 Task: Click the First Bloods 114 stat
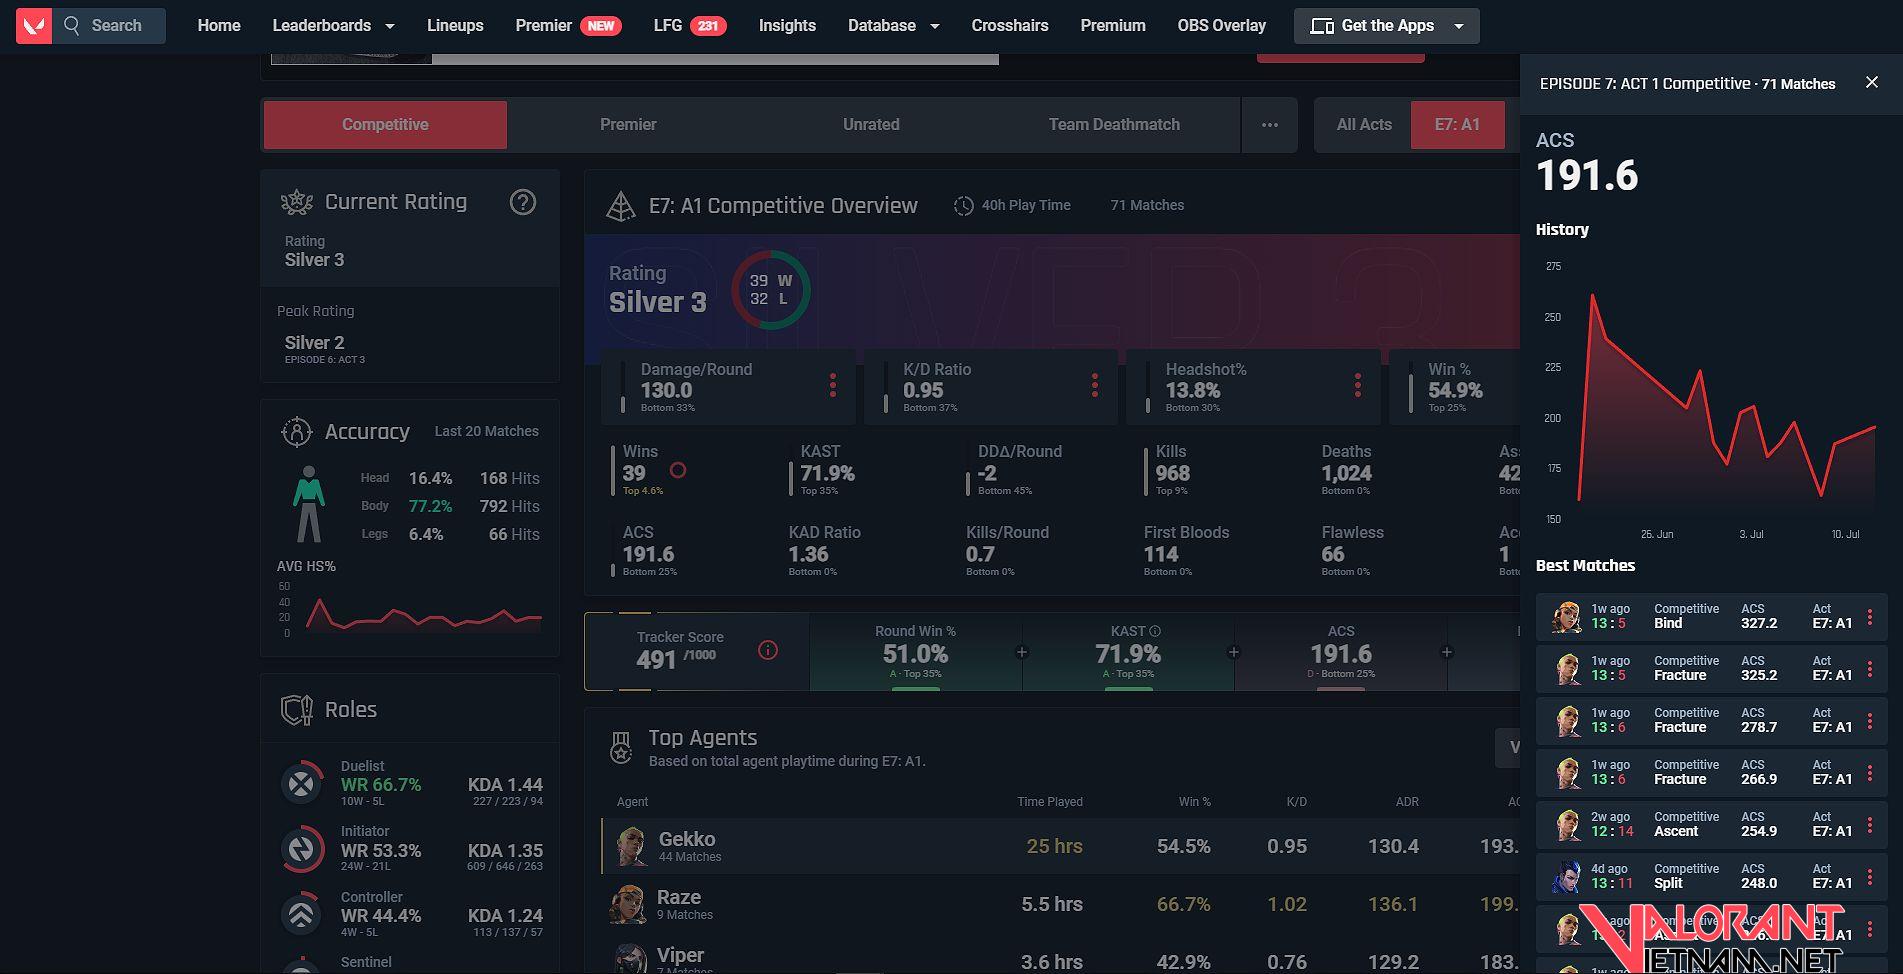coord(1162,554)
